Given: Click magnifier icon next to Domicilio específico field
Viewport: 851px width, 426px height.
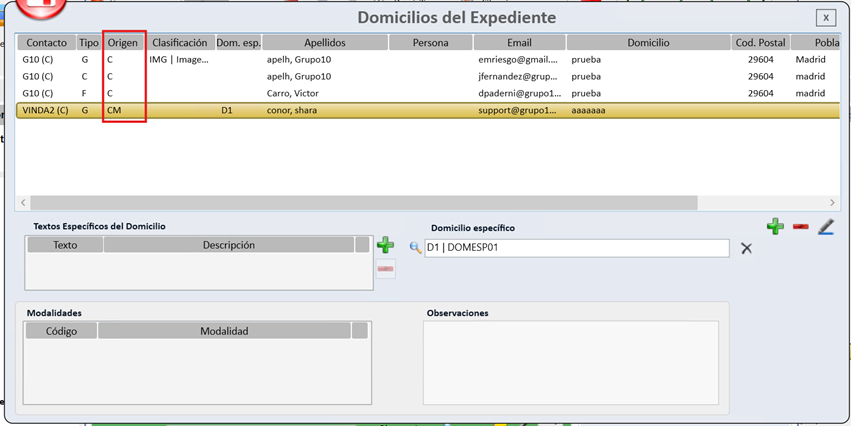Looking at the screenshot, I should pos(416,248).
